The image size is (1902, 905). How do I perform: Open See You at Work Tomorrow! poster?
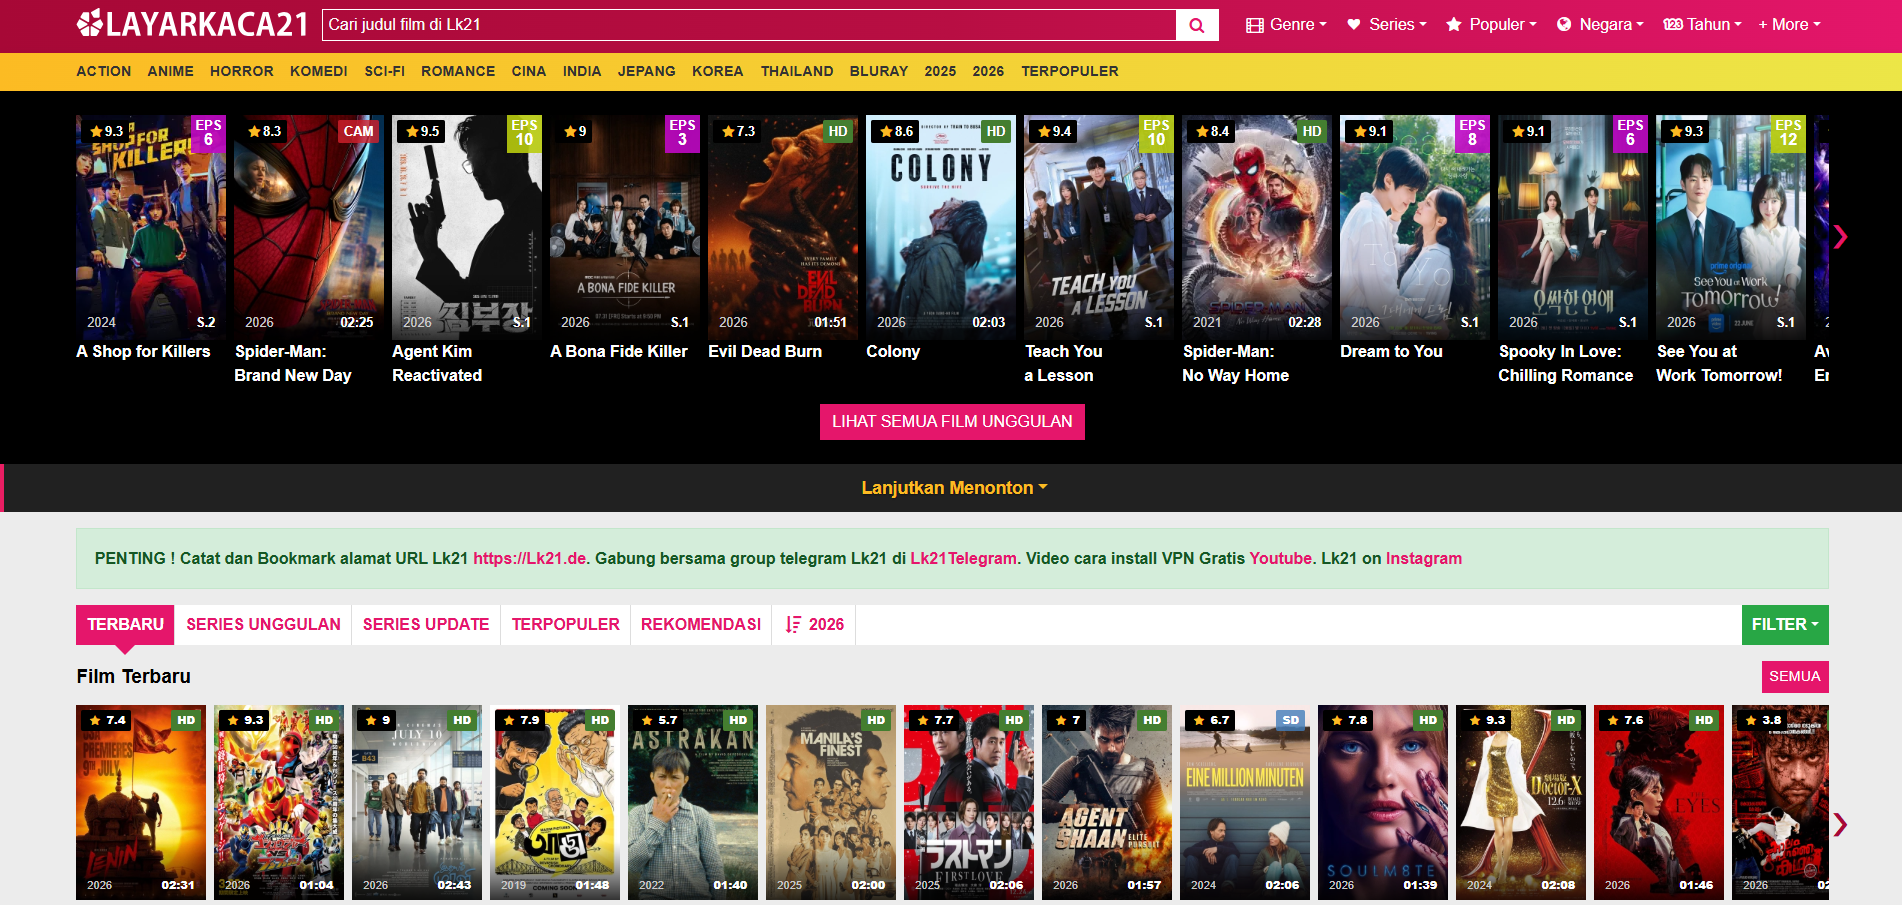coord(1731,227)
